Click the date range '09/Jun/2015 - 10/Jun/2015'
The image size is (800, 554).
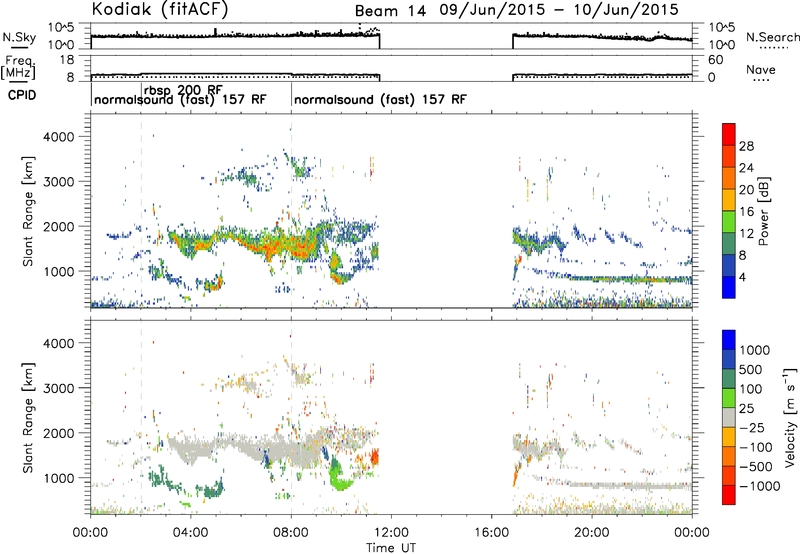(559, 10)
